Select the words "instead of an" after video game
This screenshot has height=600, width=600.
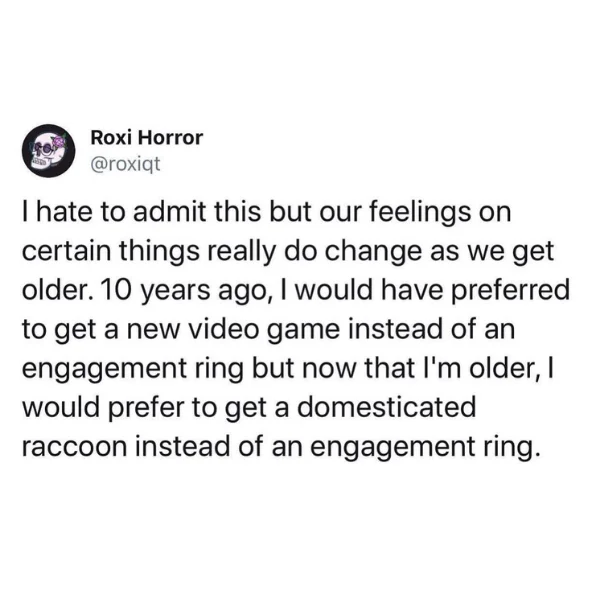[x=431, y=330]
